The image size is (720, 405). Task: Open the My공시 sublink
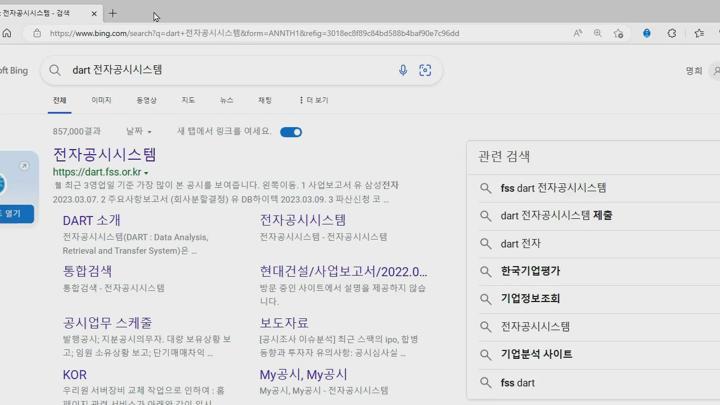tap(304, 374)
